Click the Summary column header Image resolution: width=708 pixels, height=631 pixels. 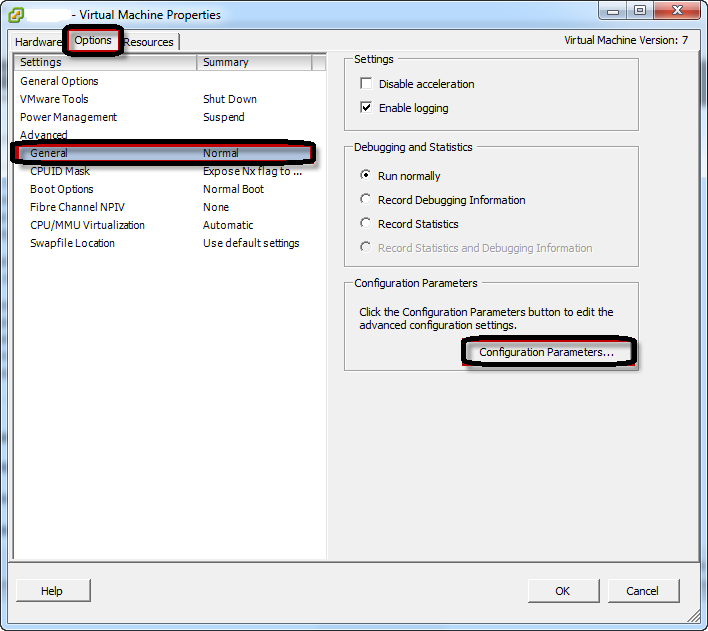226,62
